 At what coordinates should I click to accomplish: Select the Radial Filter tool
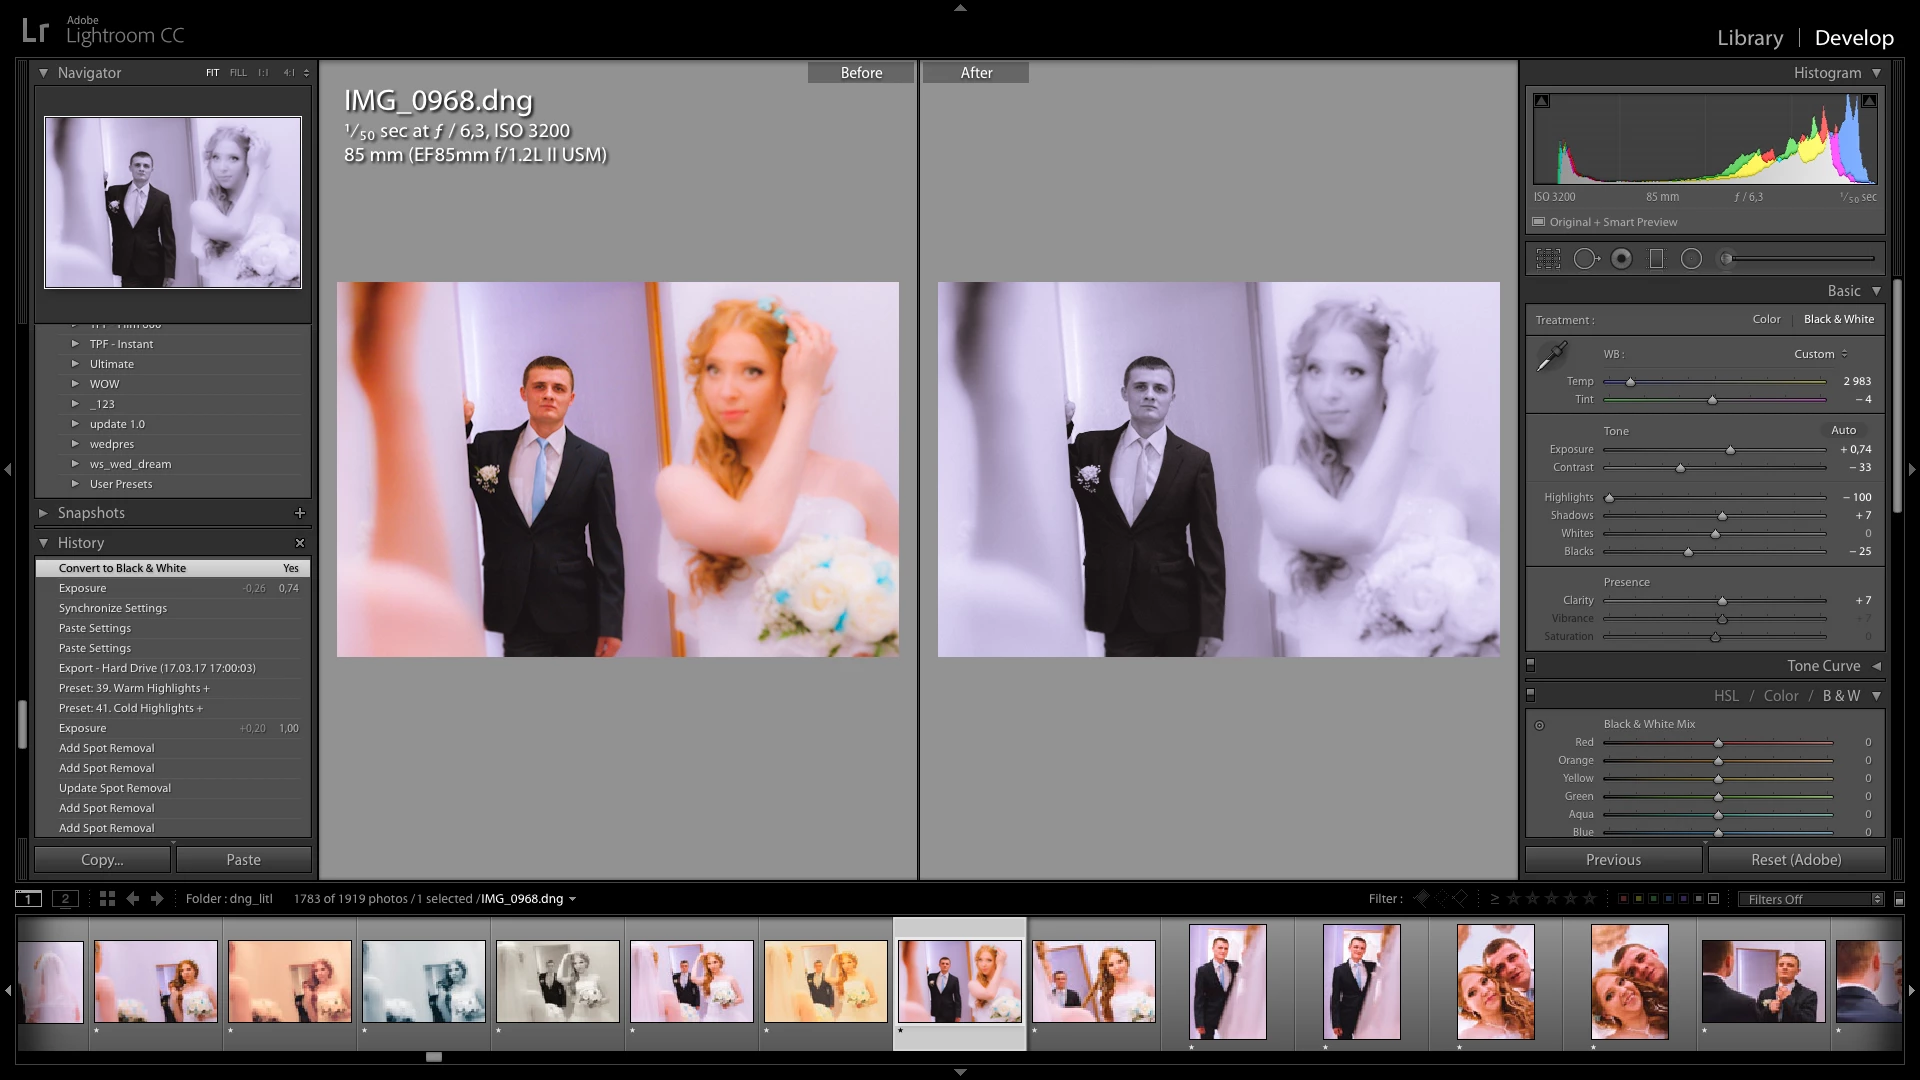click(1691, 259)
